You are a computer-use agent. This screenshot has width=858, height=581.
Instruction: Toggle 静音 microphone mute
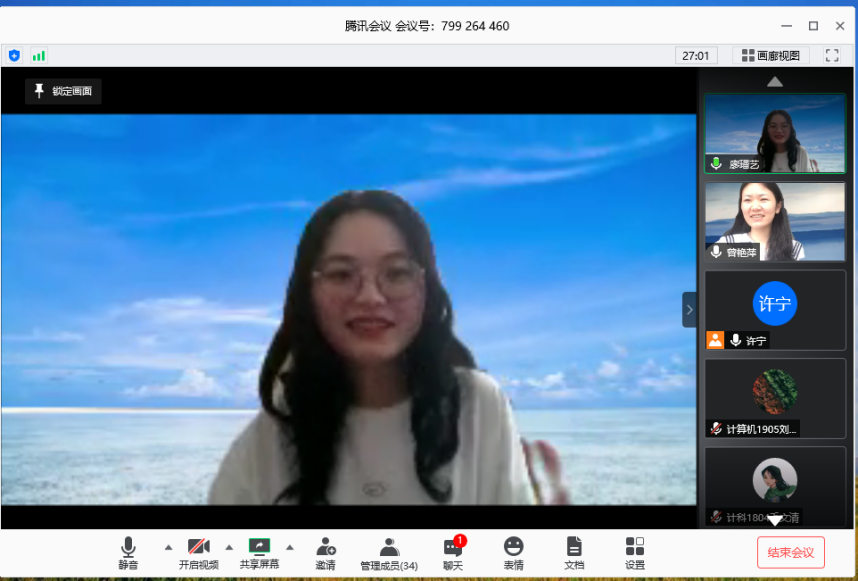[128, 552]
